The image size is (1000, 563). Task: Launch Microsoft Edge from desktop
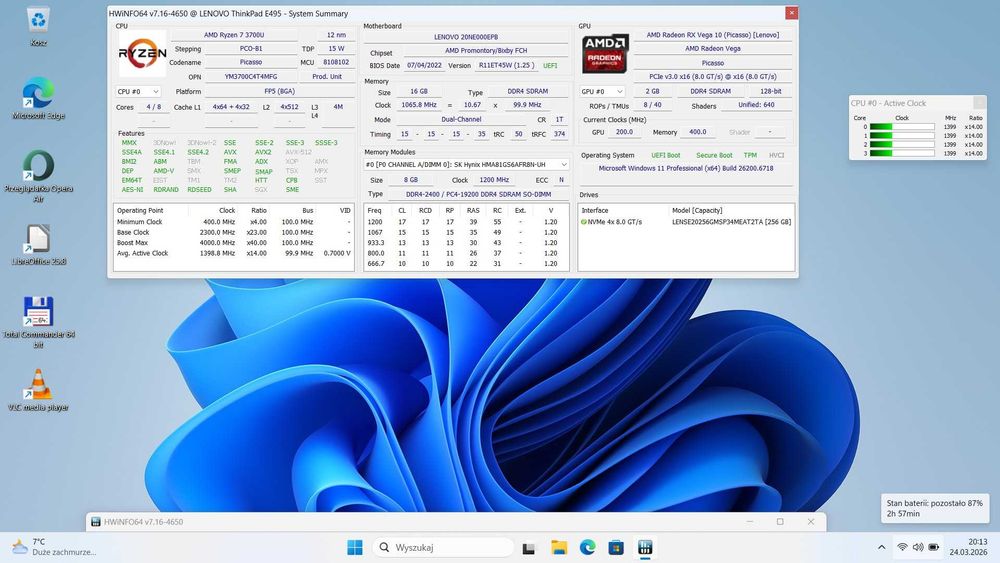click(38, 99)
